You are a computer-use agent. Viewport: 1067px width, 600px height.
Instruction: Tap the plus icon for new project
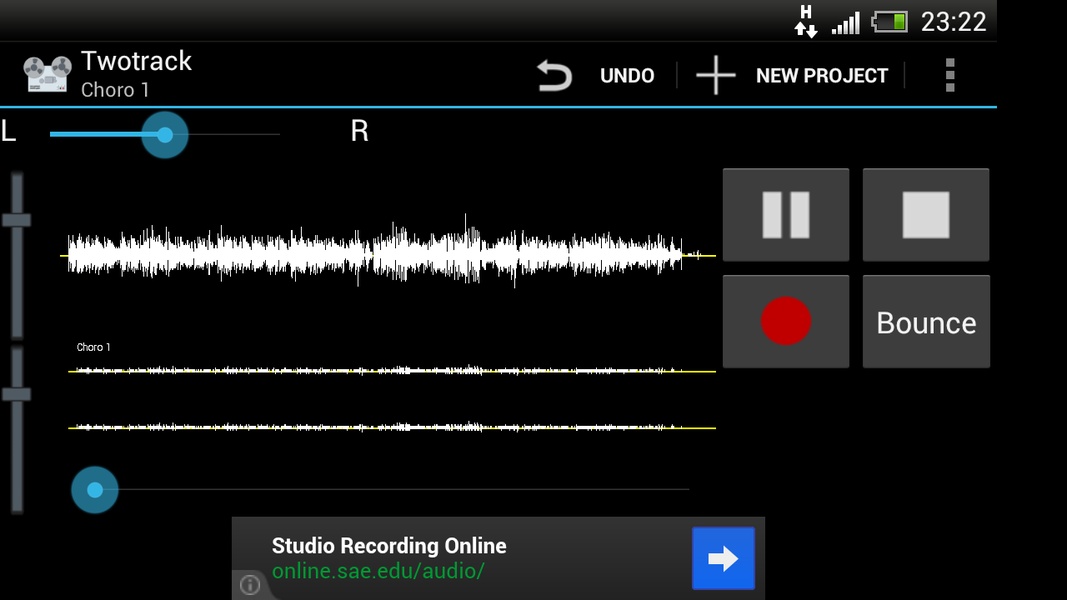point(715,75)
